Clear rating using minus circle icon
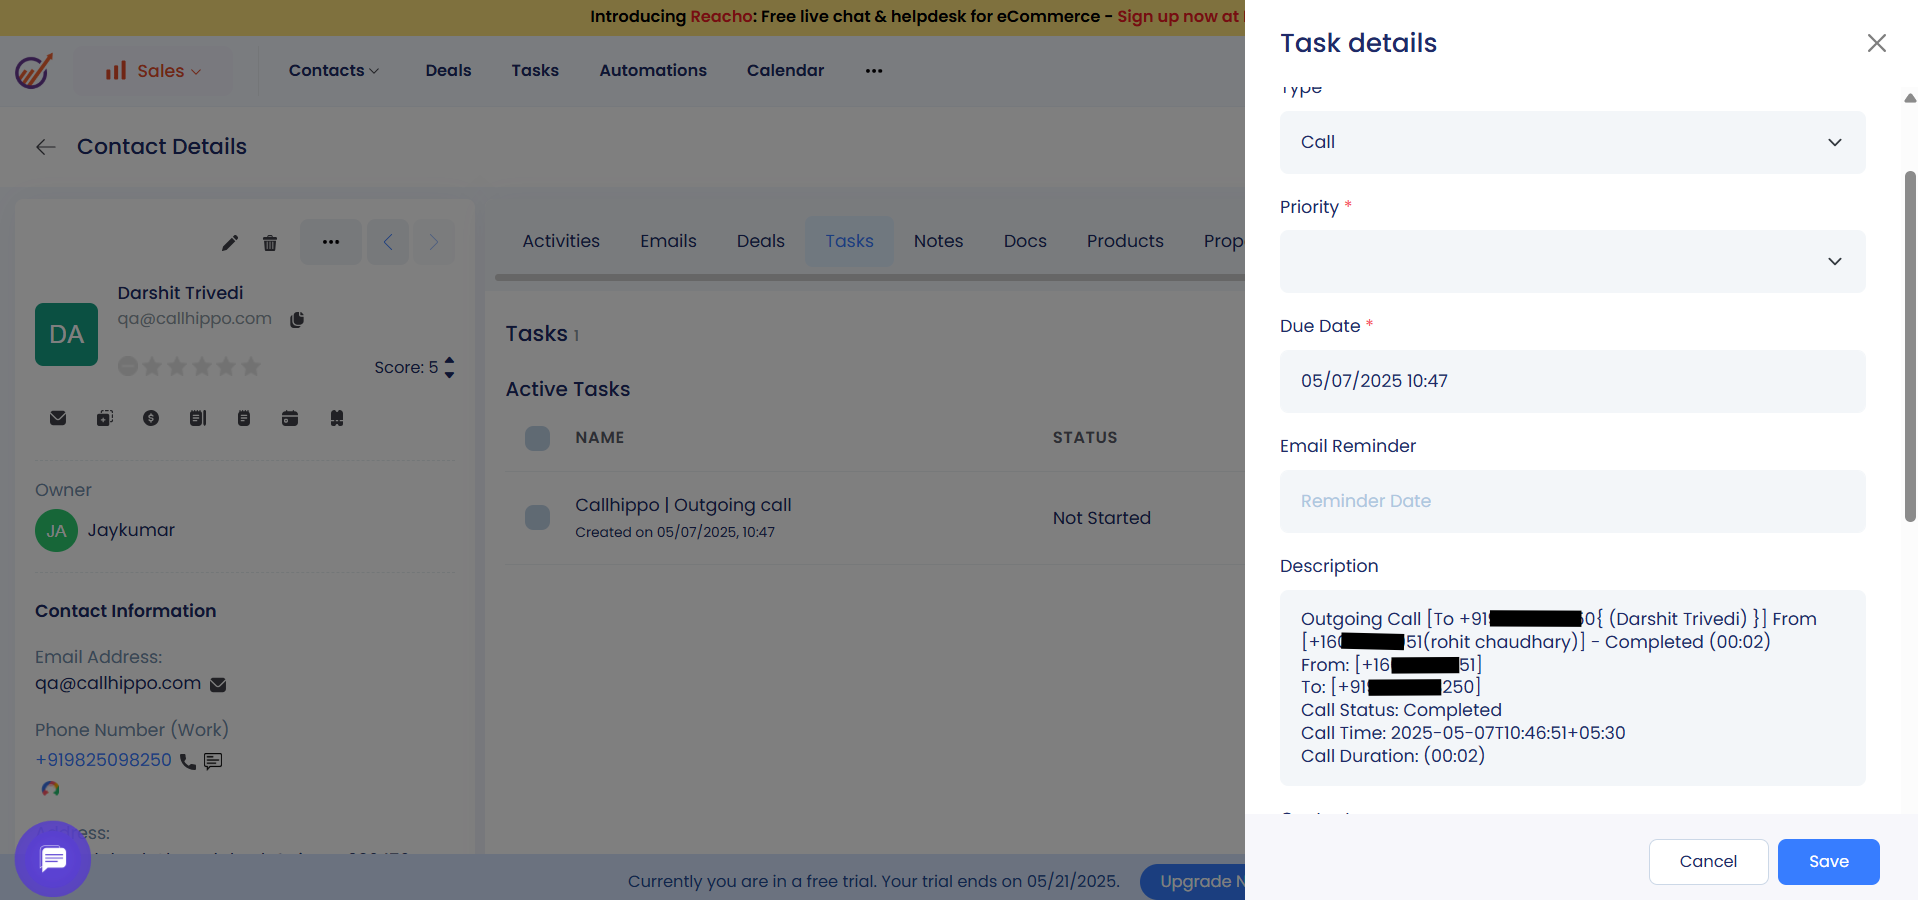 127,366
